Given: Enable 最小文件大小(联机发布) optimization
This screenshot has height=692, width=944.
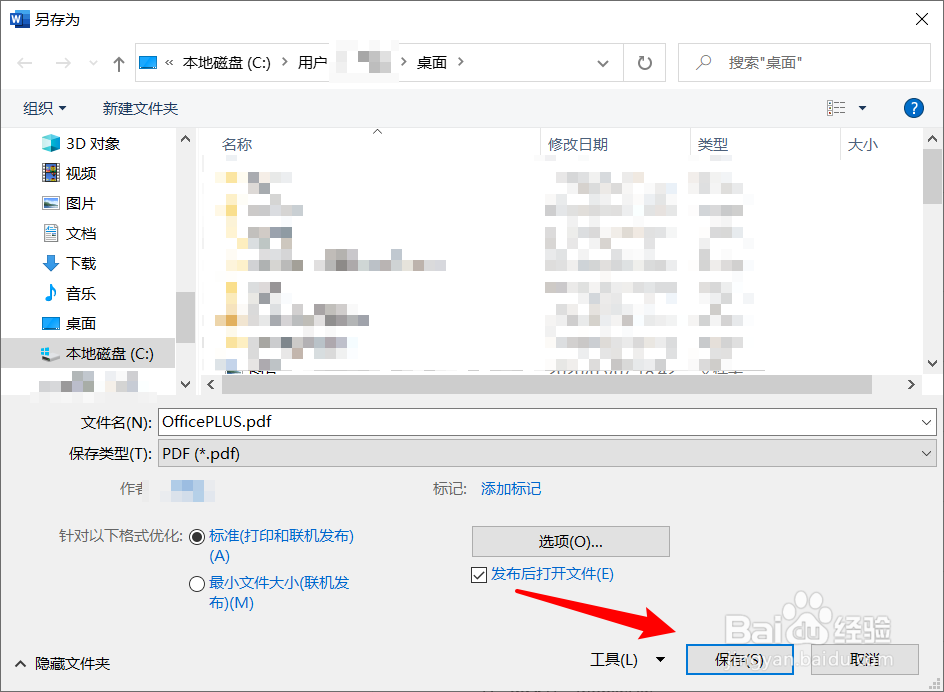Looking at the screenshot, I should (197, 582).
